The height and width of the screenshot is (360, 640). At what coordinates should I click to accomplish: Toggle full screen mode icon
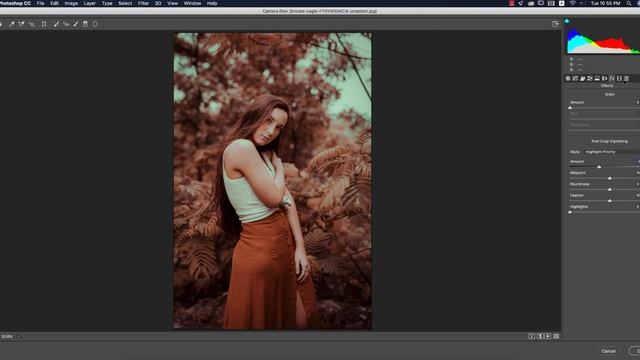pos(555,24)
